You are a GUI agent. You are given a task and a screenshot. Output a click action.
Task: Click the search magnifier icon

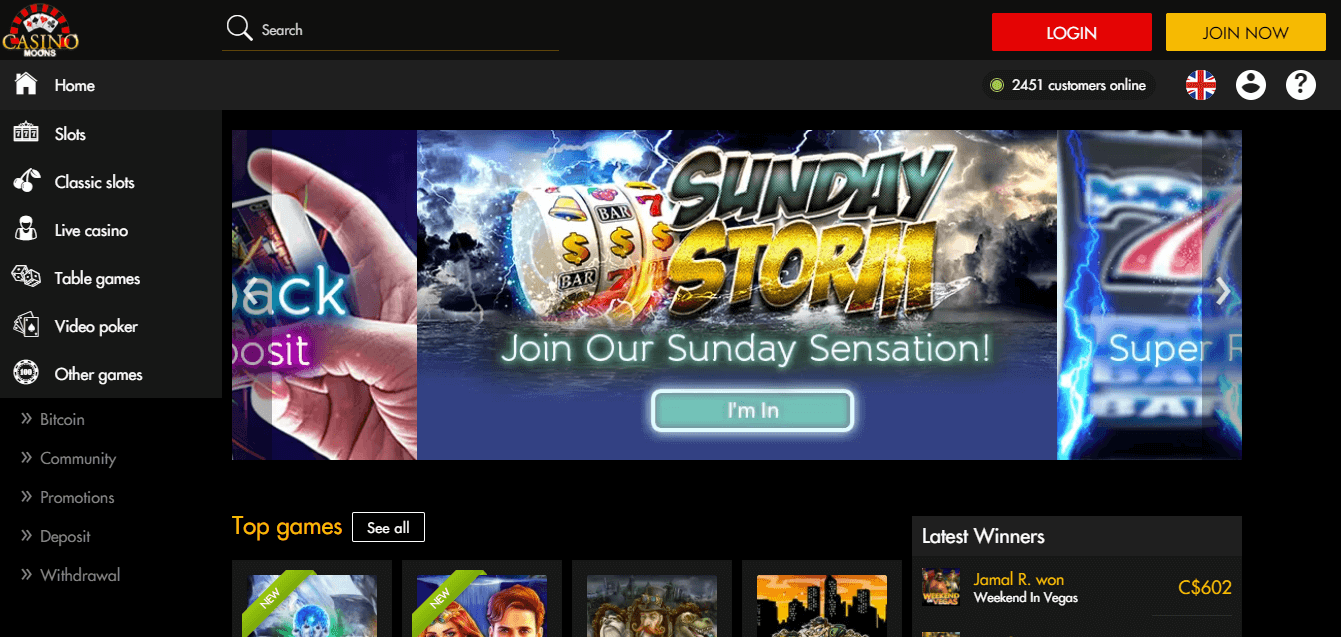(x=239, y=28)
